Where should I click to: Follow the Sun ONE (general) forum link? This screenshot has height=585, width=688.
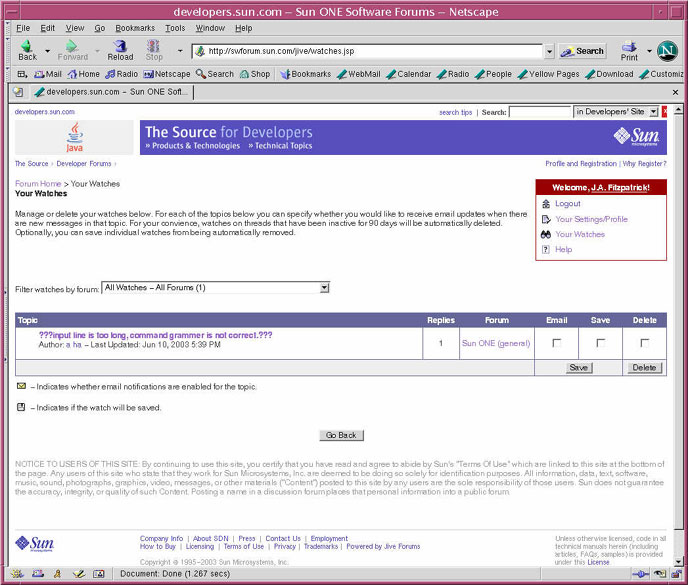tap(496, 343)
